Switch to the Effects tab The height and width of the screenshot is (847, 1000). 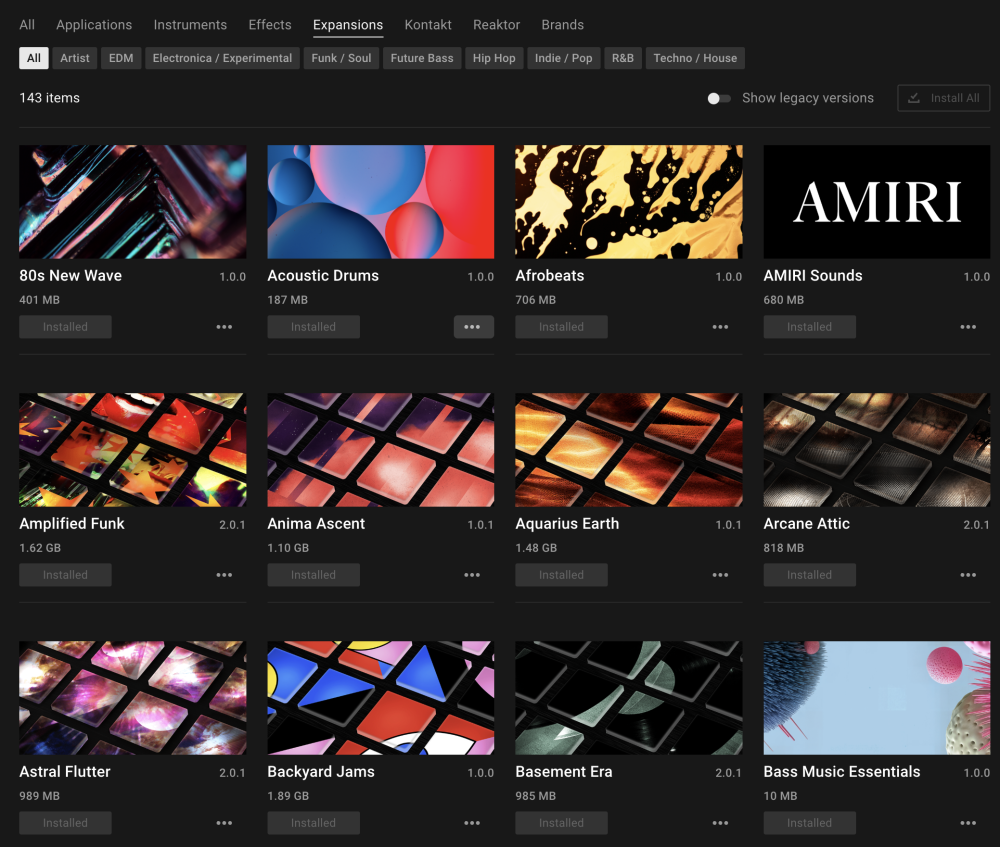coord(270,25)
